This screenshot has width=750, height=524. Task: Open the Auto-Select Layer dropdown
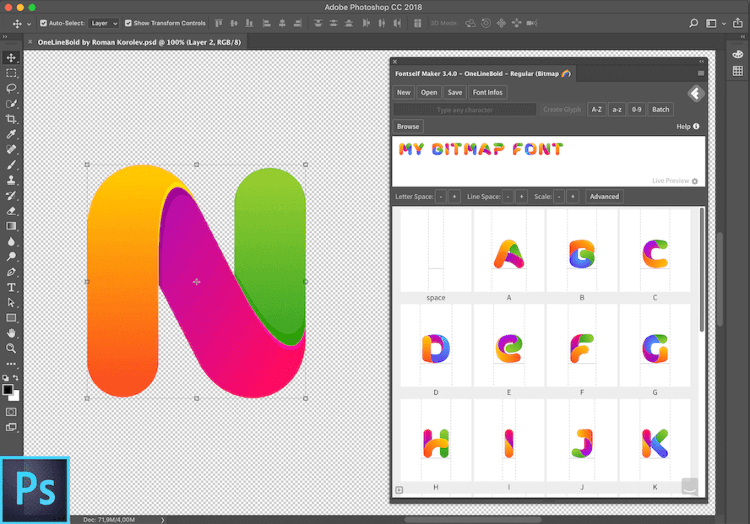103,23
